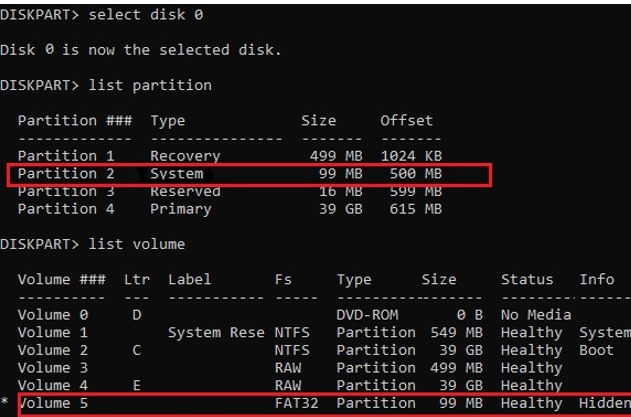
Task: Click drive letter E of Volume 4
Action: point(136,385)
